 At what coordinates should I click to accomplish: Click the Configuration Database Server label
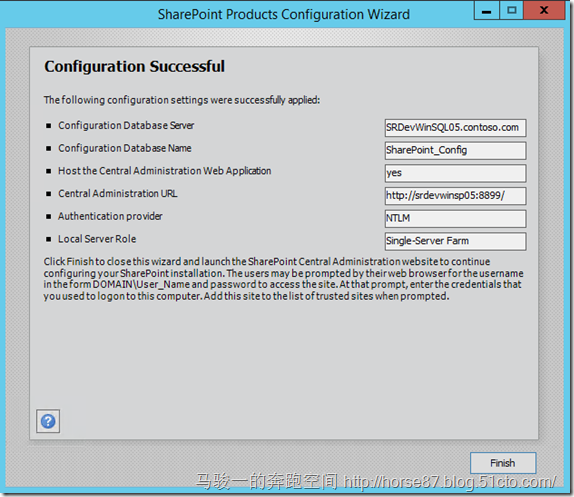point(126,126)
